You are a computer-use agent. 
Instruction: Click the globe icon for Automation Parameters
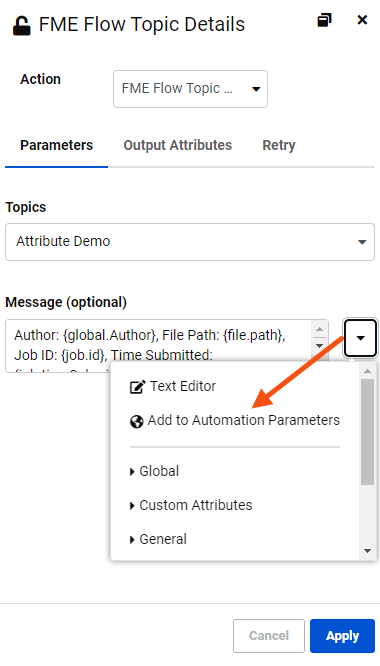click(136, 421)
